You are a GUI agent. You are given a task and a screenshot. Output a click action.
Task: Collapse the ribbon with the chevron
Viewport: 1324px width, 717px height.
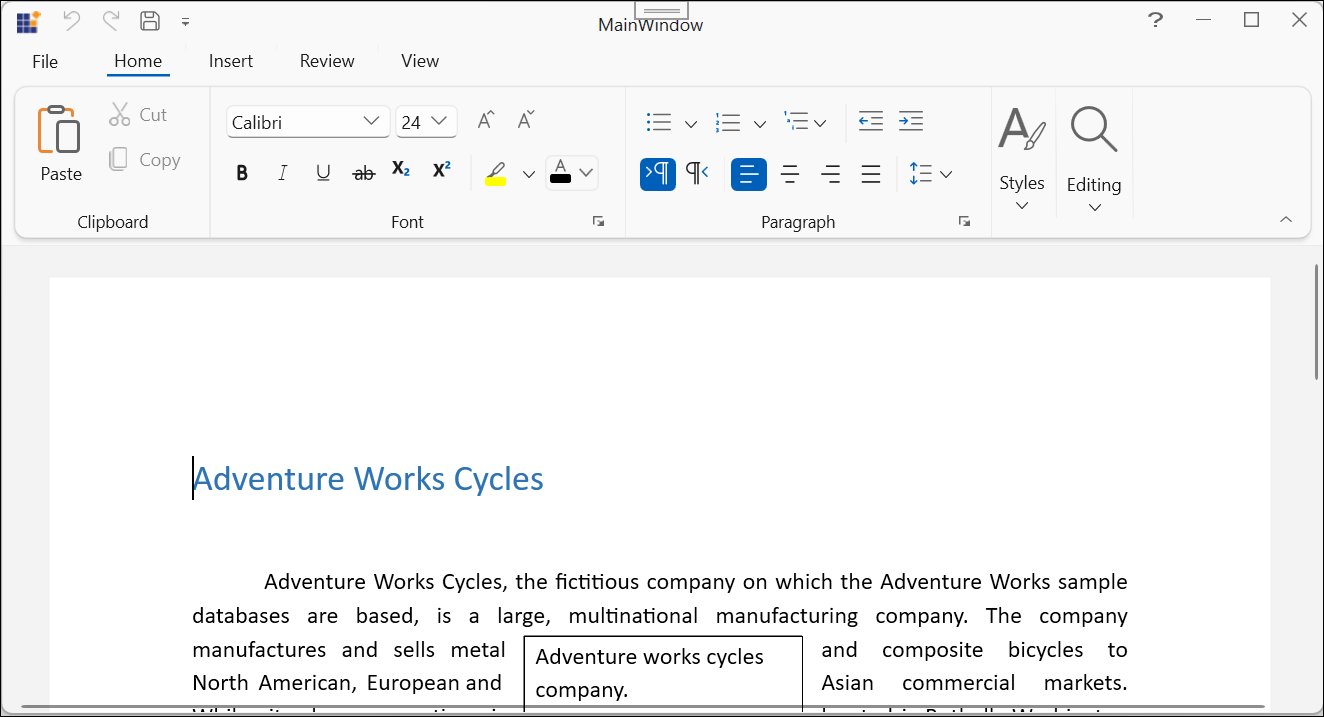coord(1286,220)
